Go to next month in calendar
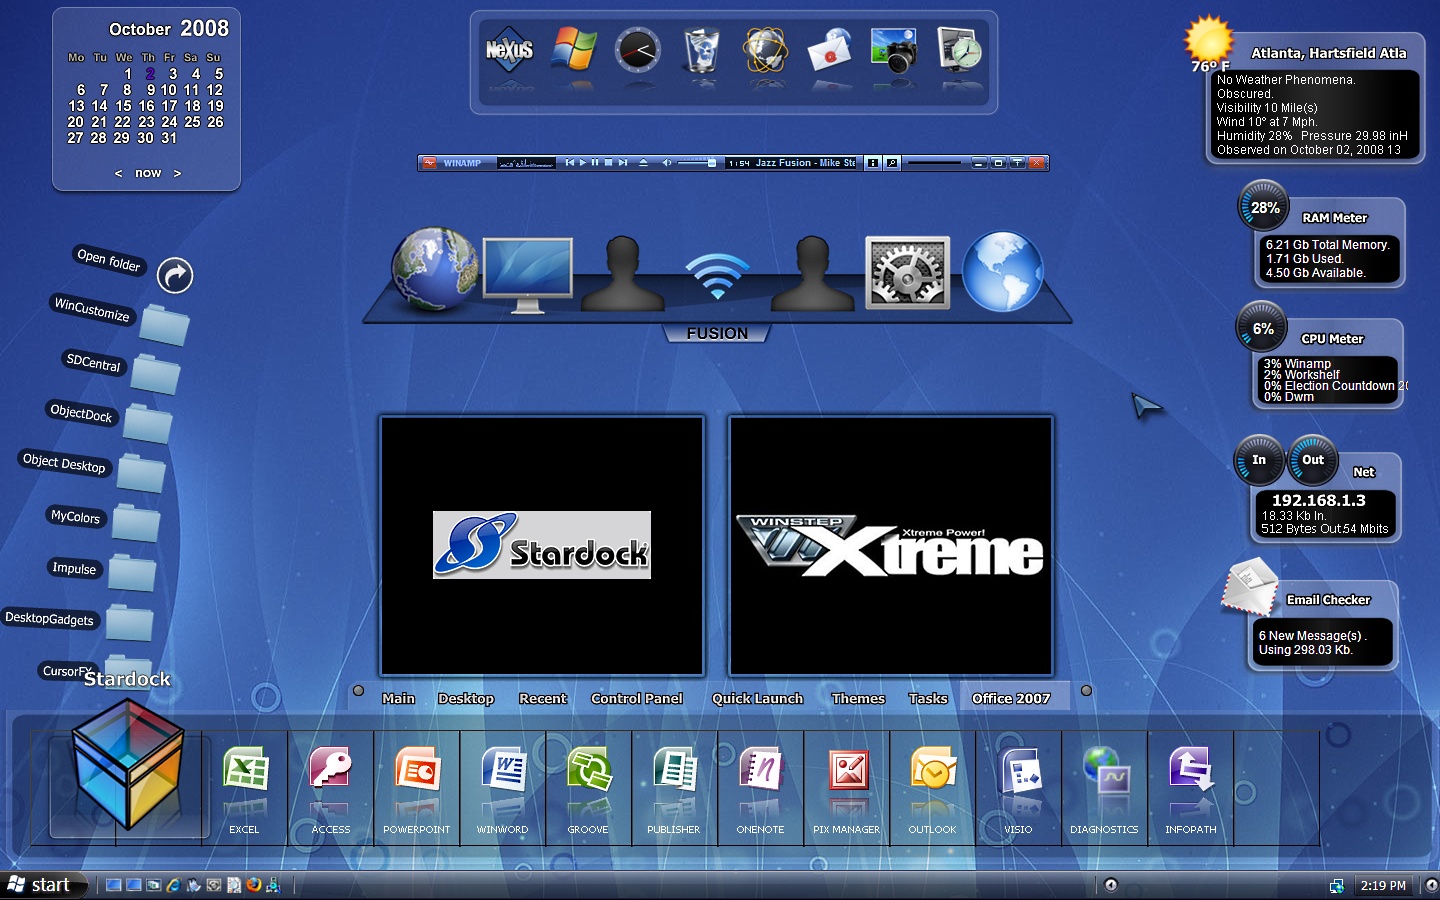1440x900 pixels. click(x=177, y=173)
